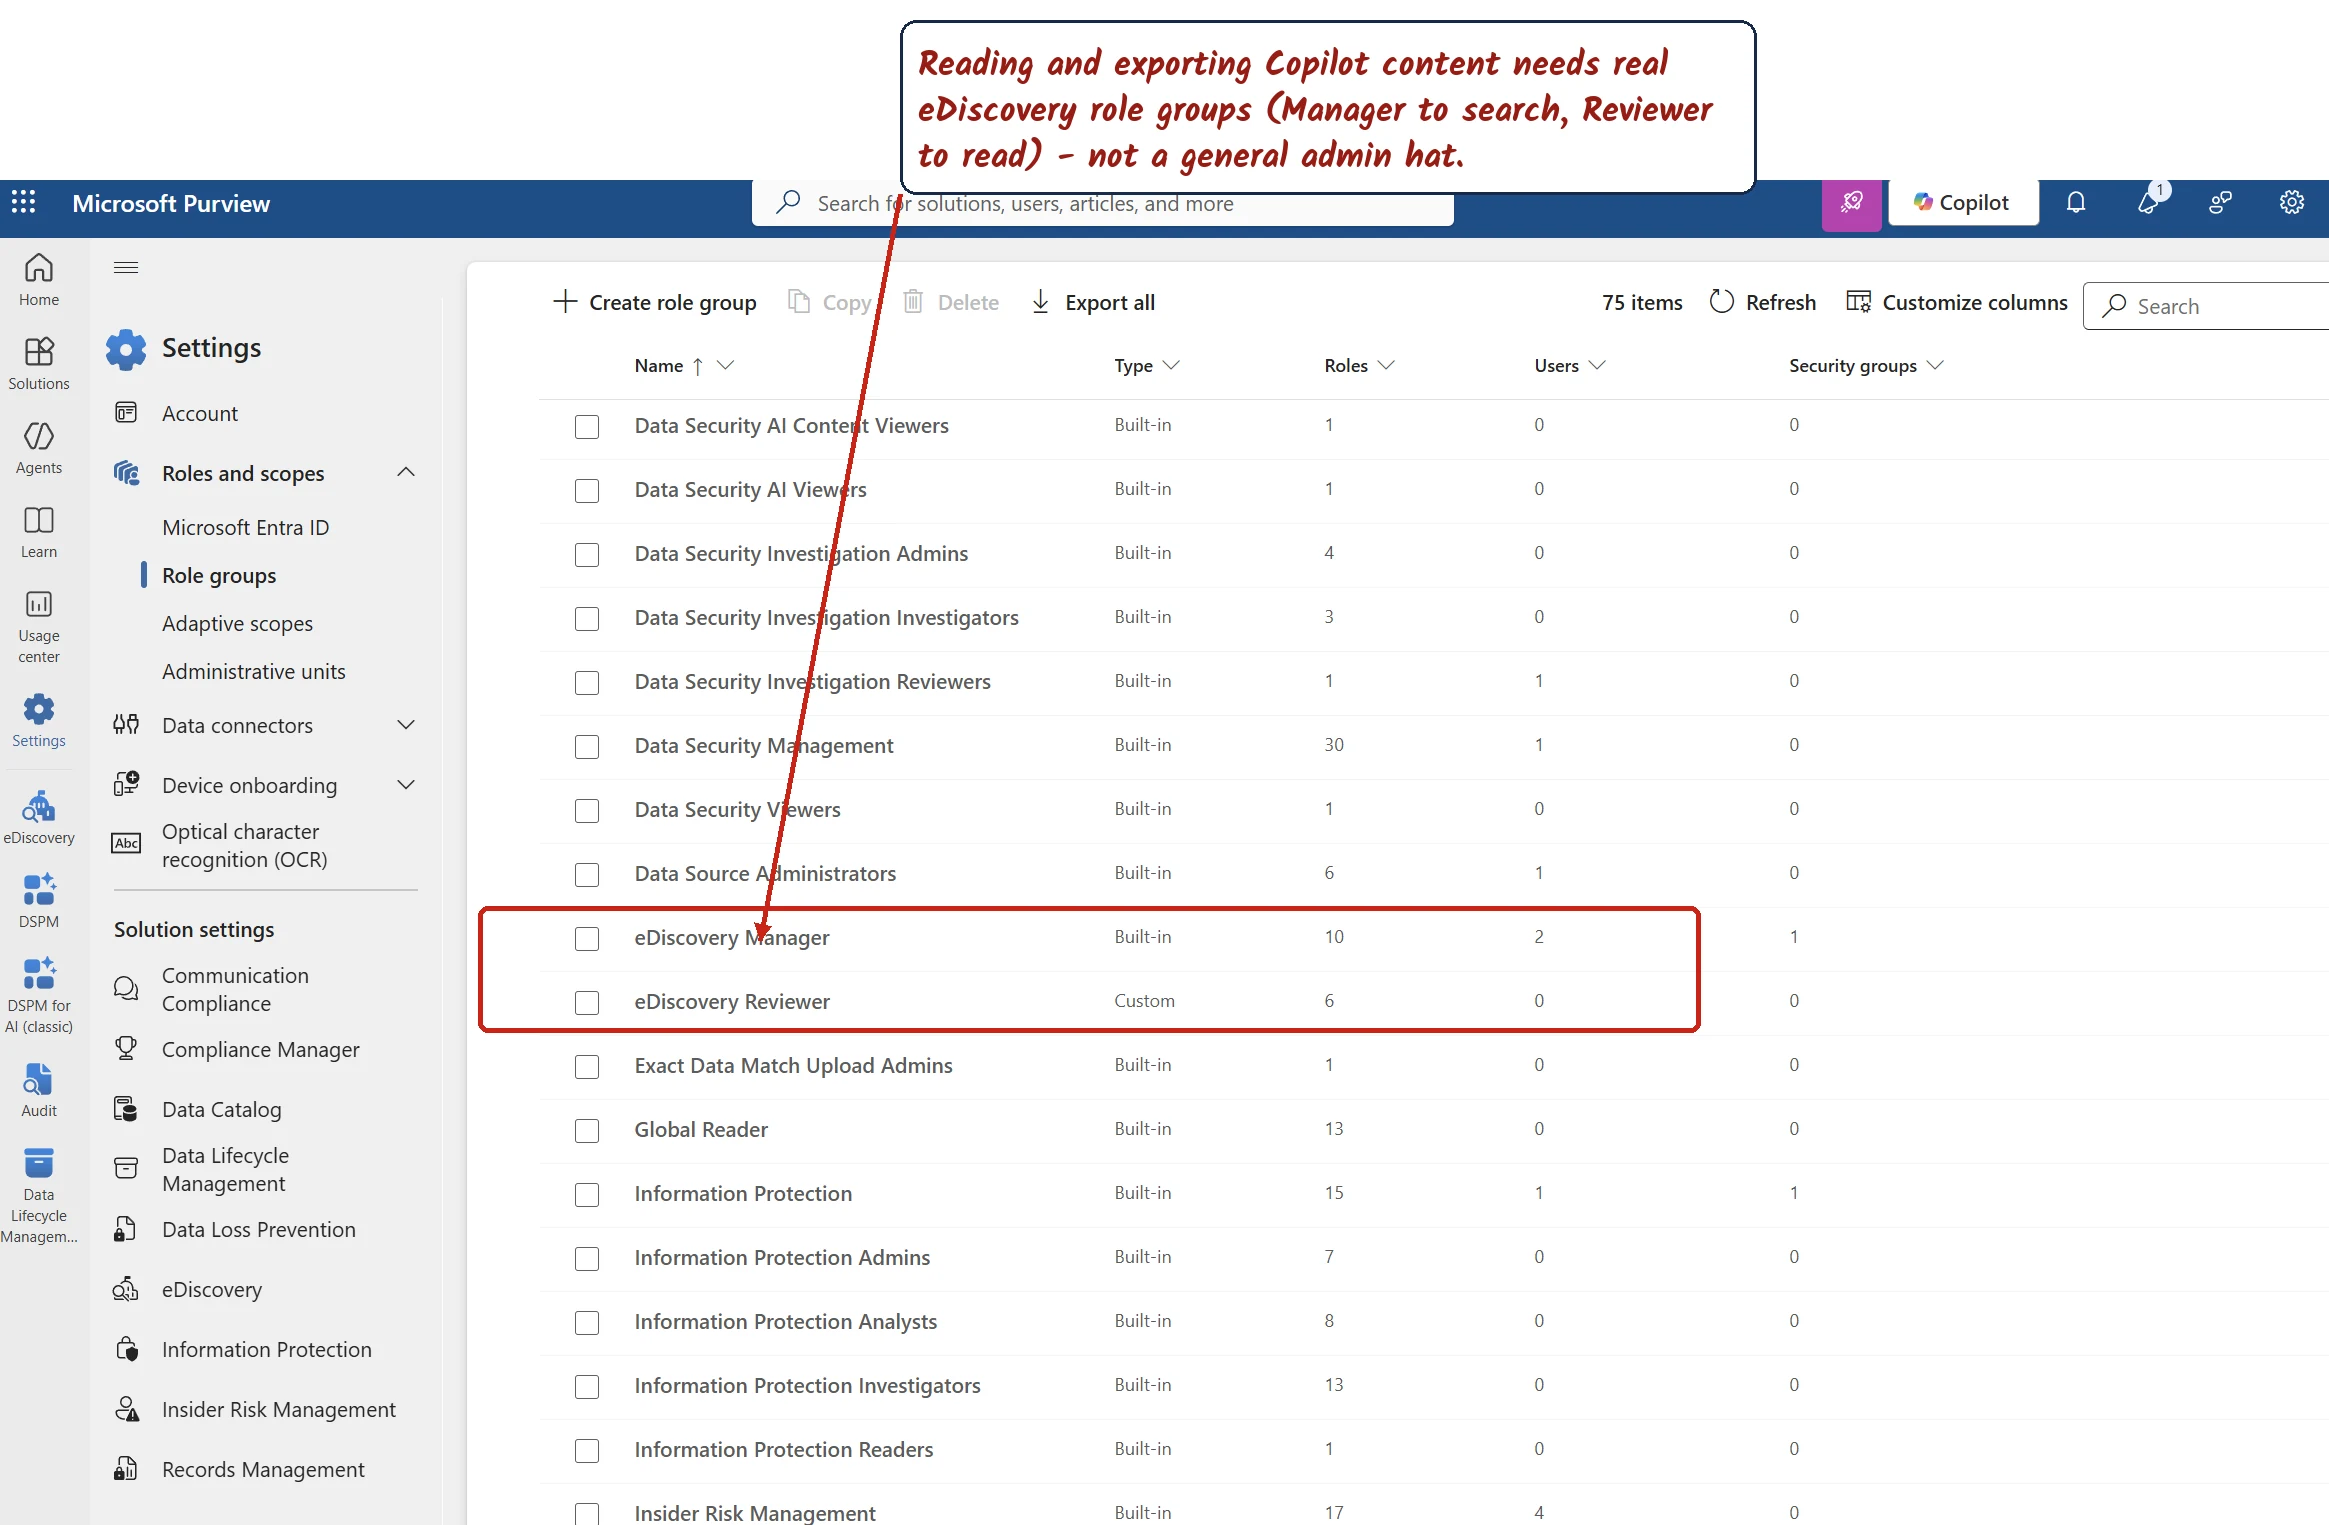
Task: Check Data Security AI Content Viewers row
Action: point(587,427)
